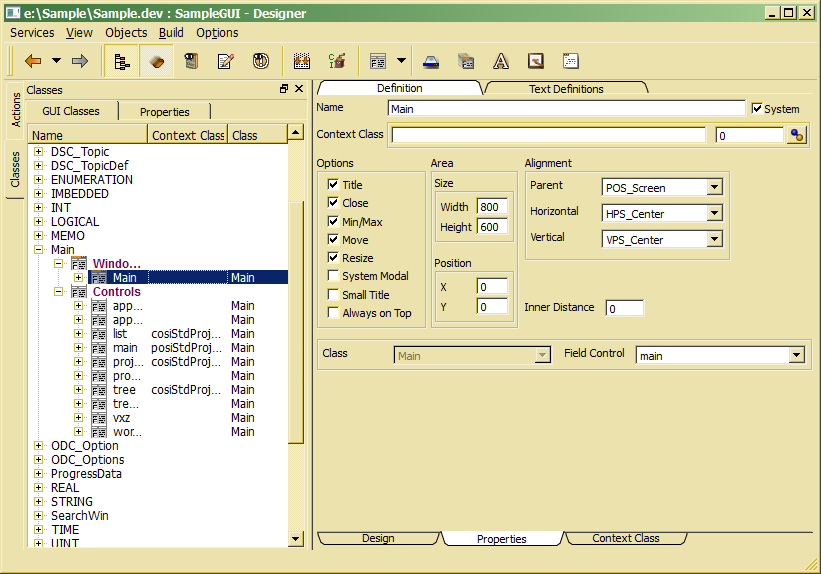Switch to the Text Definitions tab
Viewport: 821px width, 574px height.
[x=566, y=89]
